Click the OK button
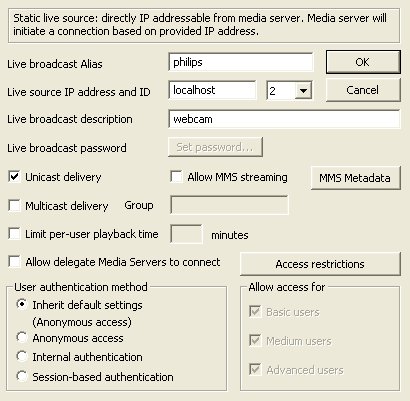 coord(363,62)
